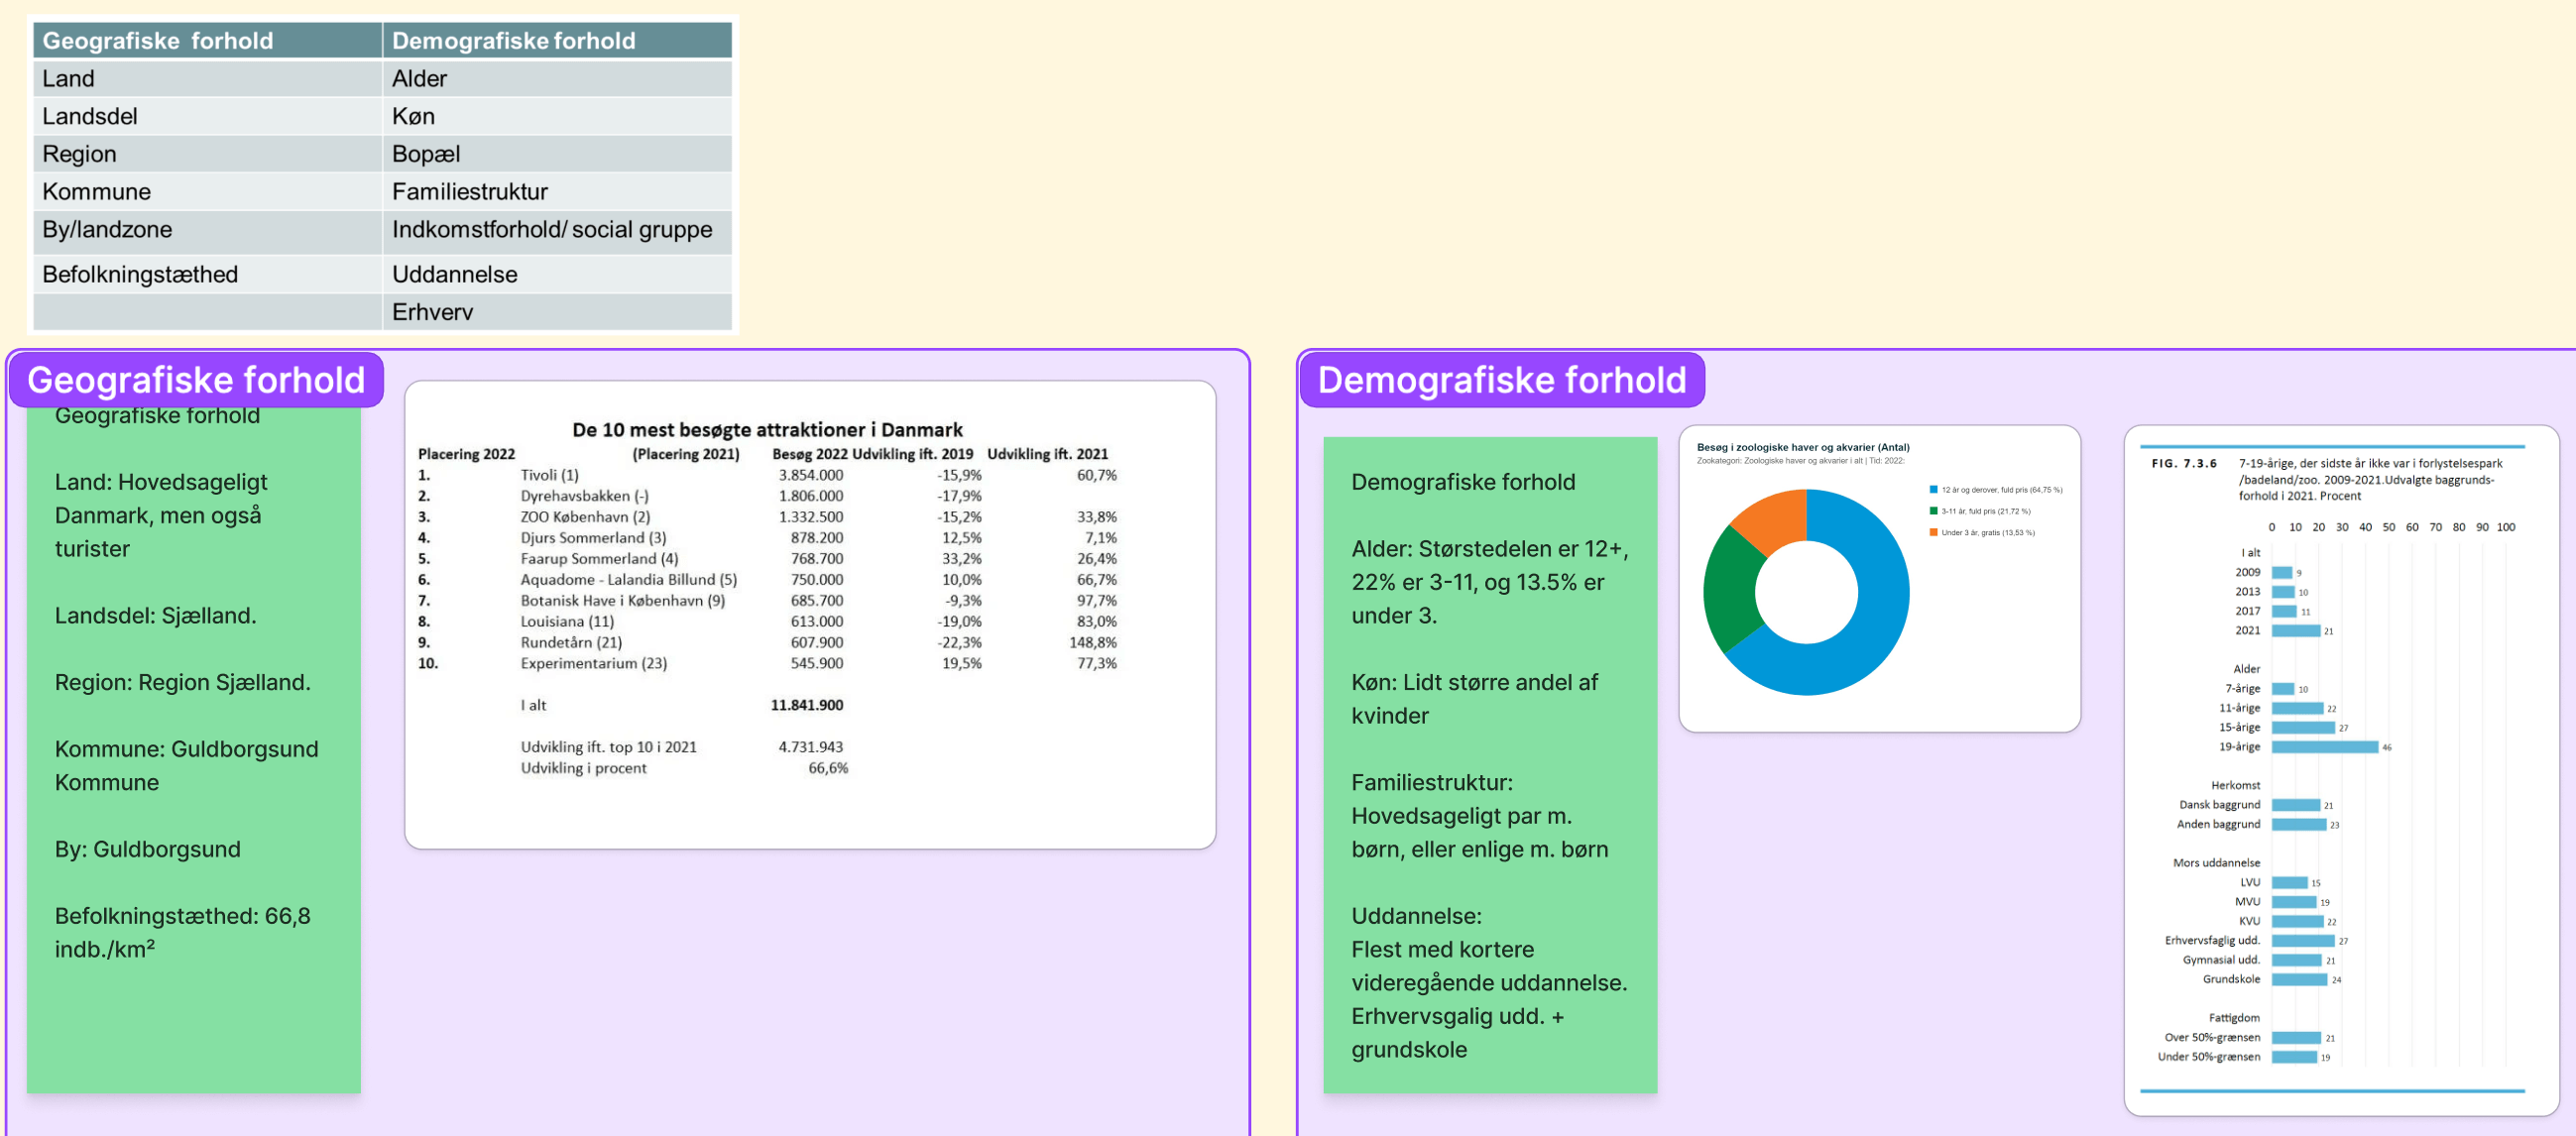
Task: Click the 'Kommune' table cell
Action: 207,191
